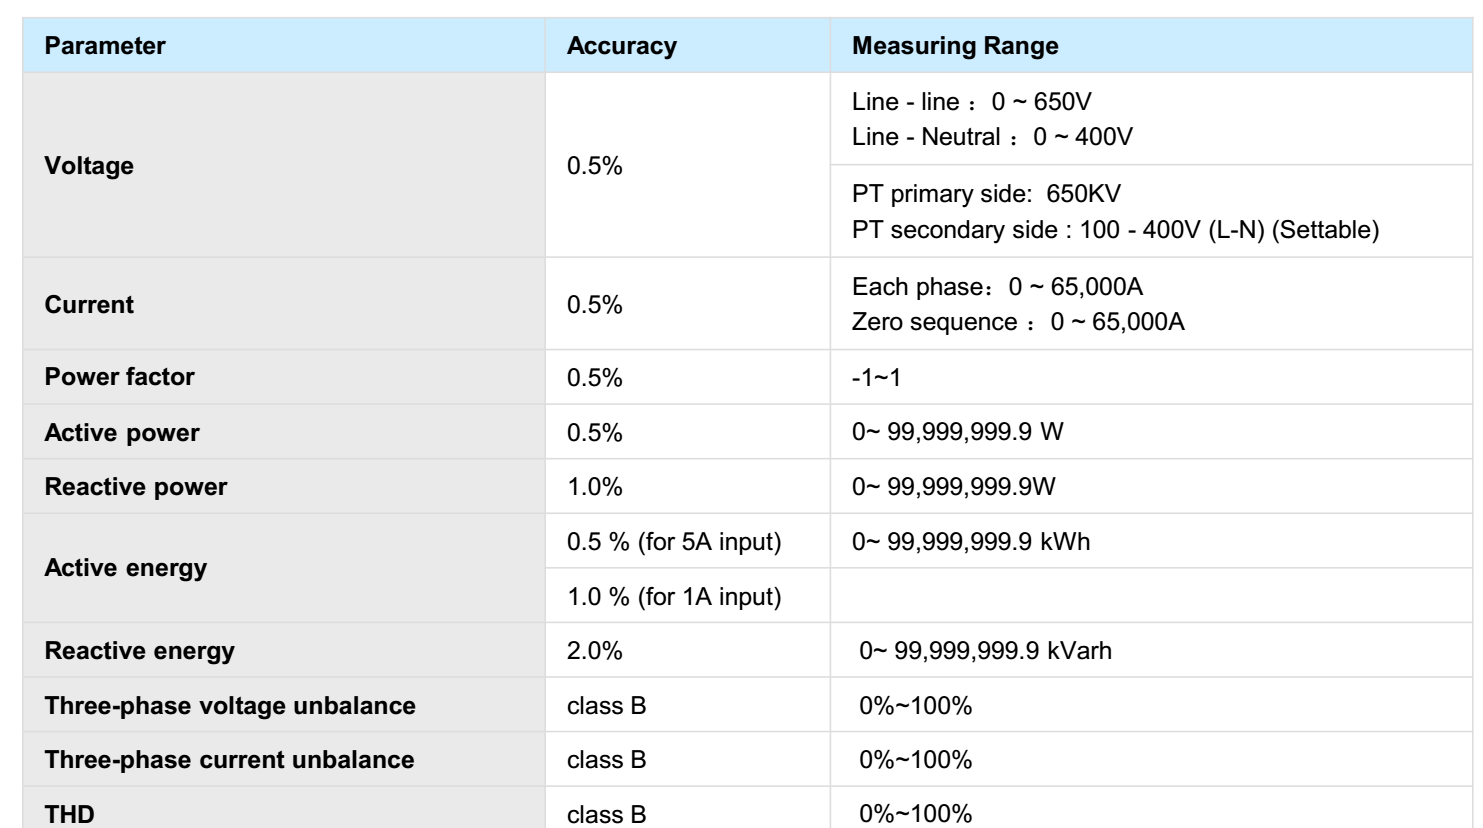This screenshot has width=1483, height=828.
Task: Click Three-phase current unbalance label
Action: [229, 760]
